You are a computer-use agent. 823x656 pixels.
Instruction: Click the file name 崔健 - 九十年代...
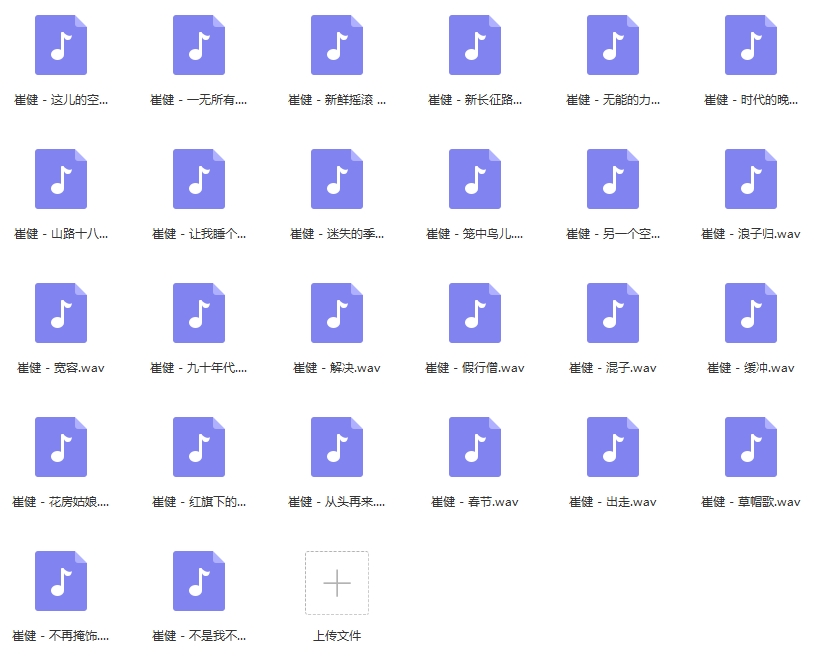[199, 368]
